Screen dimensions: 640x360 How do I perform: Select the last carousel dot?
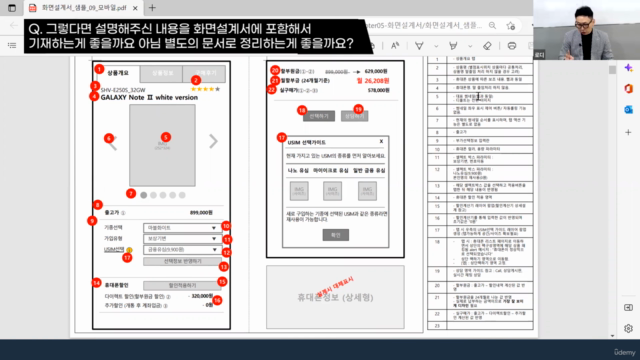click(182, 195)
